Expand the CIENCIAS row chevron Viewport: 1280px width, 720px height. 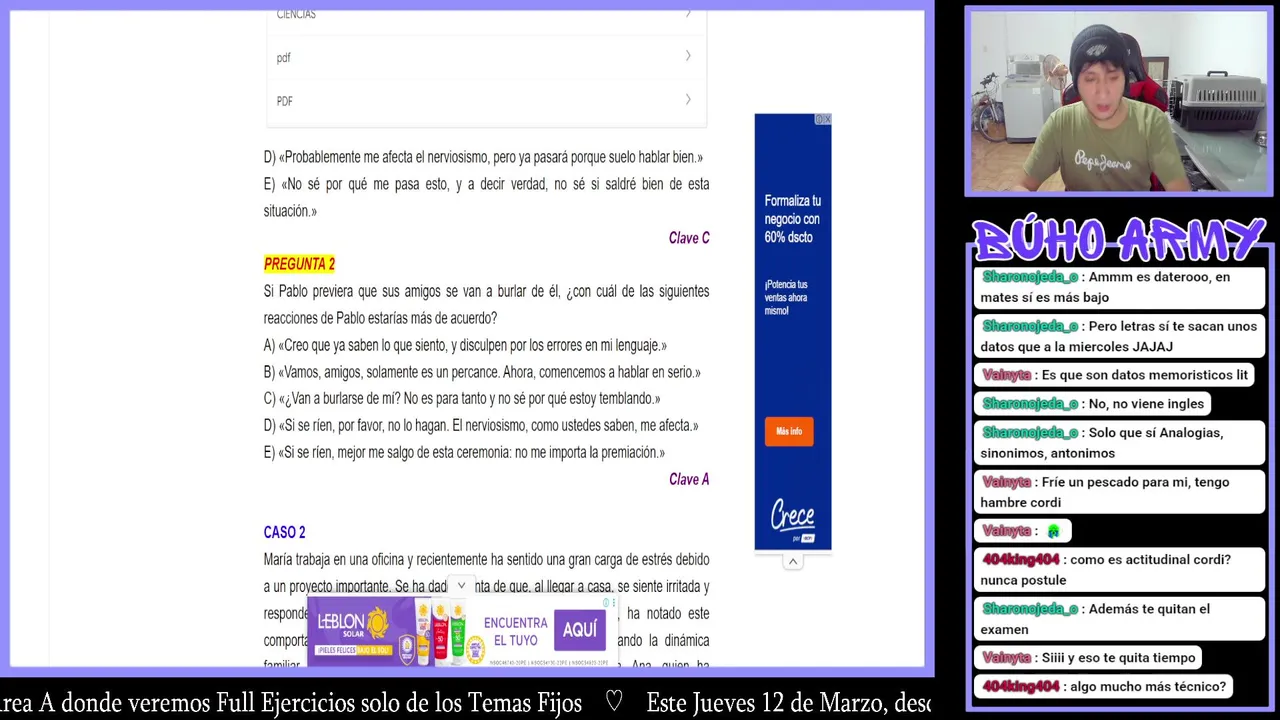tap(688, 13)
